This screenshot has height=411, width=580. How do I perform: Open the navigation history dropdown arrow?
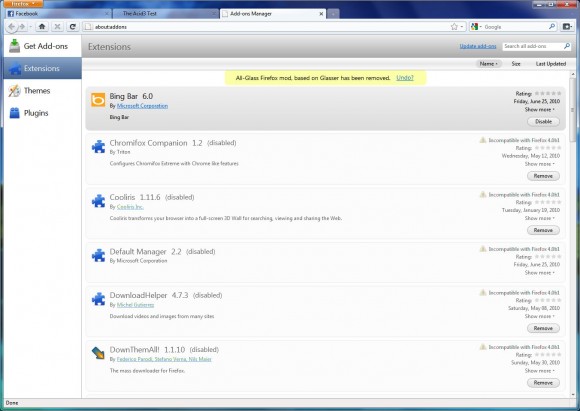pos(30,27)
